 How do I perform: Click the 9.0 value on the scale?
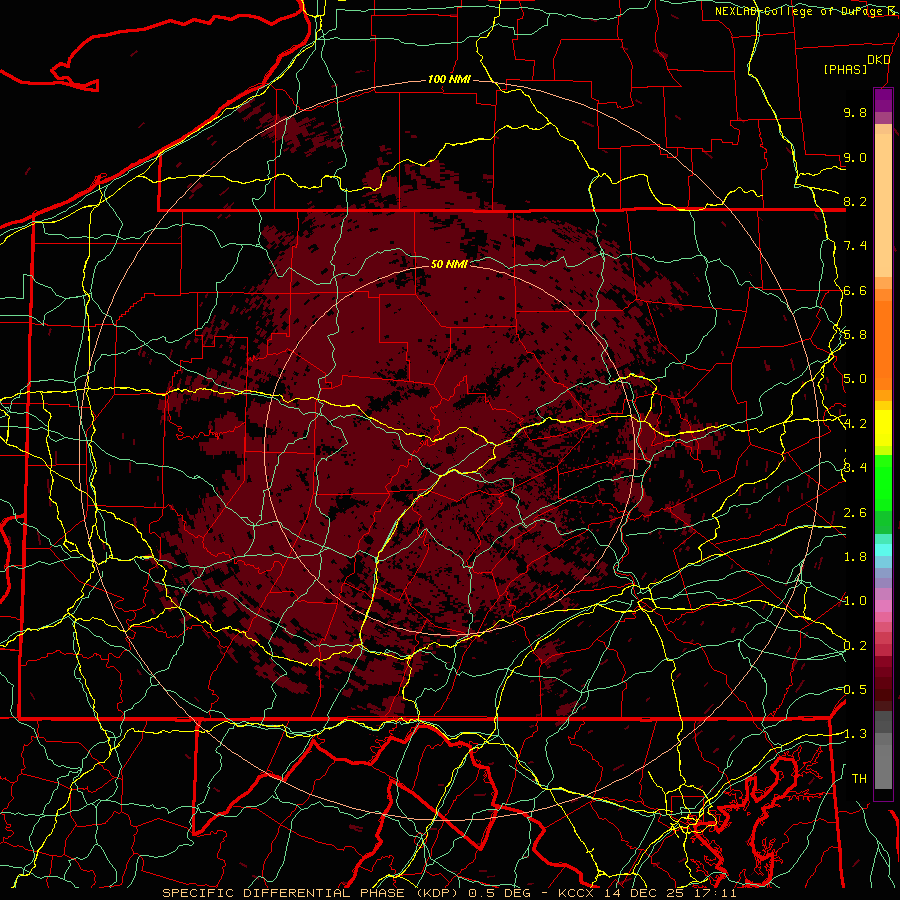click(x=855, y=157)
